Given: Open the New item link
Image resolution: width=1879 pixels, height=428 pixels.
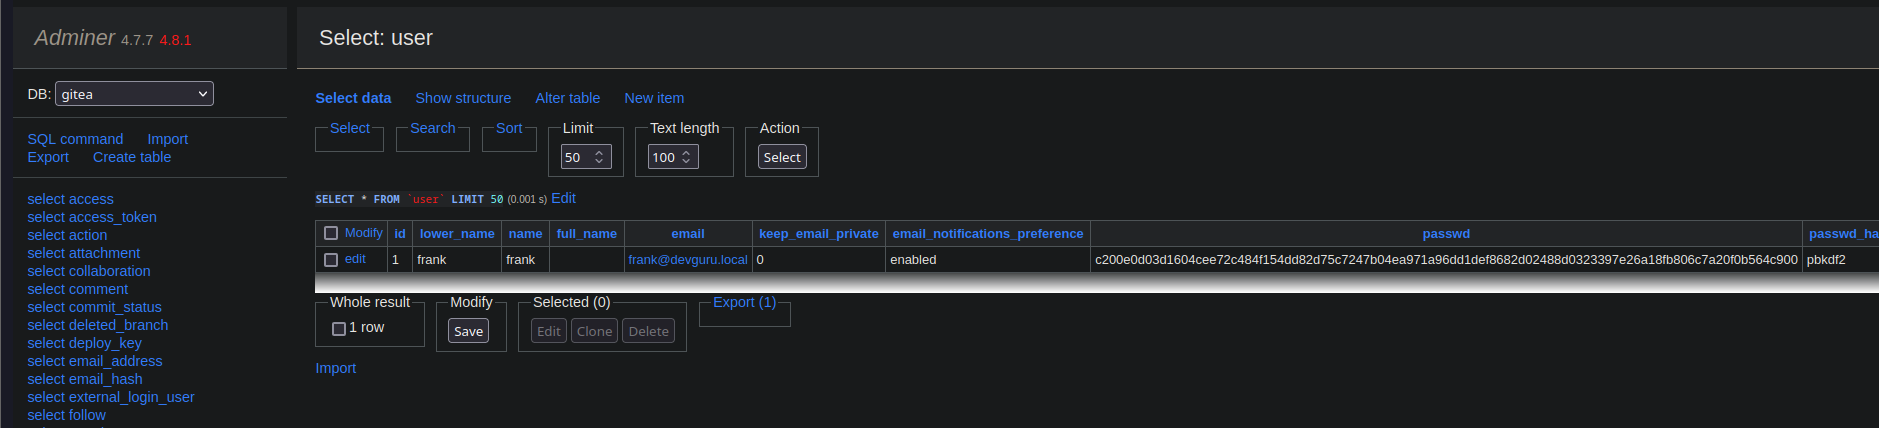Looking at the screenshot, I should pyautogui.click(x=654, y=98).
